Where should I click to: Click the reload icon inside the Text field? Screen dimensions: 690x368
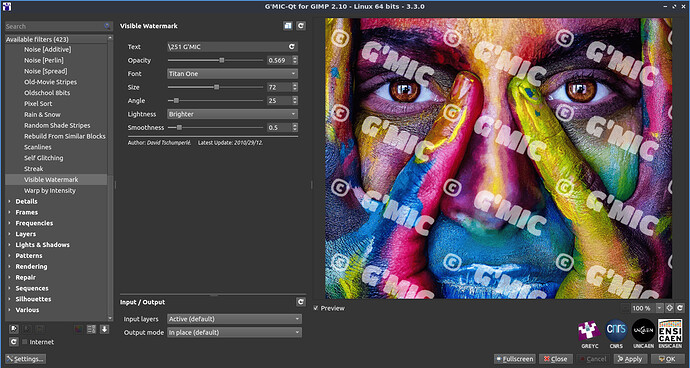coord(291,47)
